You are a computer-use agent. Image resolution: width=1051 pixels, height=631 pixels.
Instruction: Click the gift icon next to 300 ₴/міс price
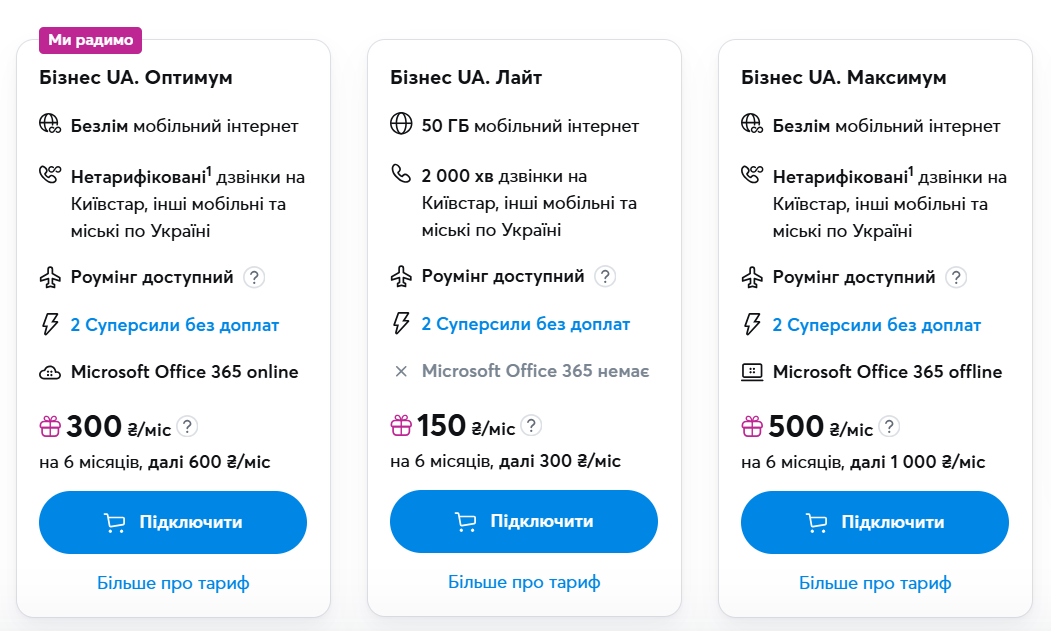(50, 424)
